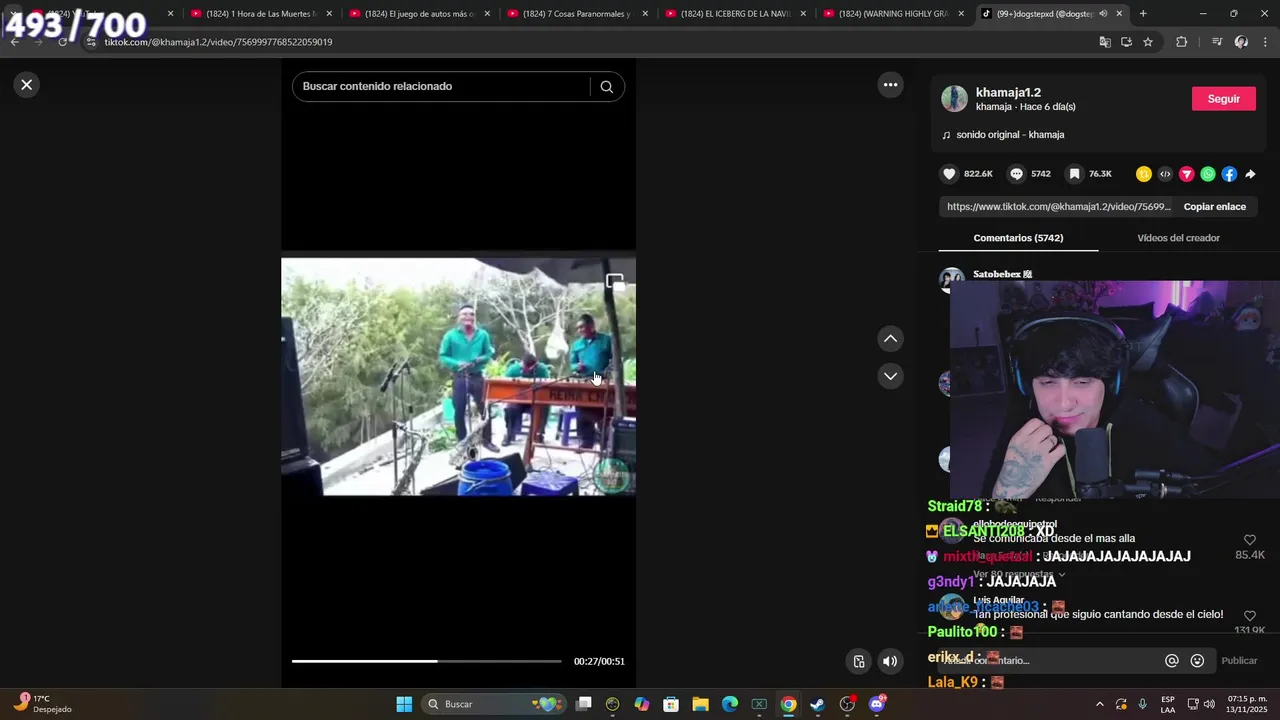Bookmark this page with the star icon

click(x=1148, y=42)
